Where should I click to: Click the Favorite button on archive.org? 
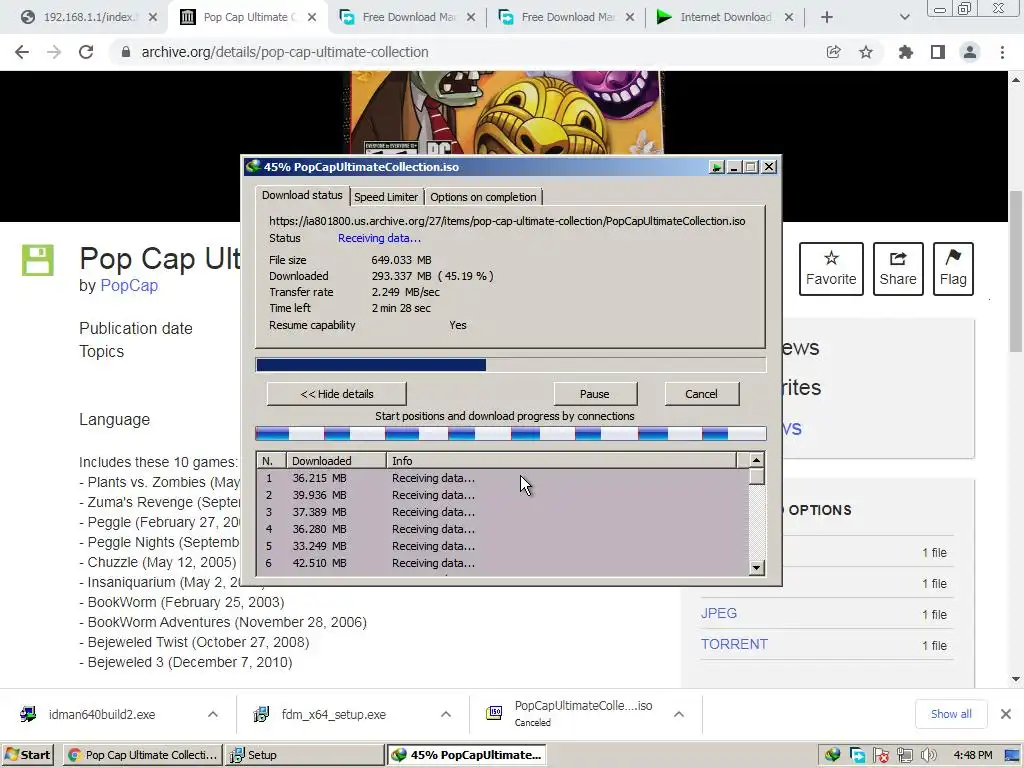tap(831, 268)
